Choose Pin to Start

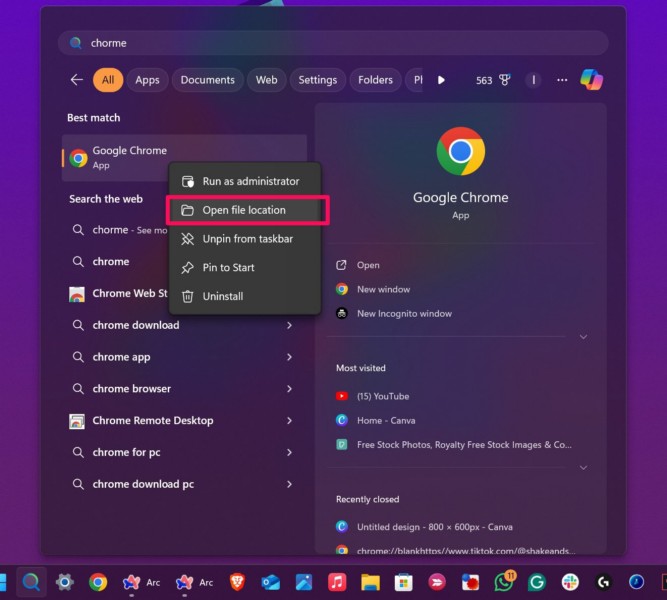[245, 268]
